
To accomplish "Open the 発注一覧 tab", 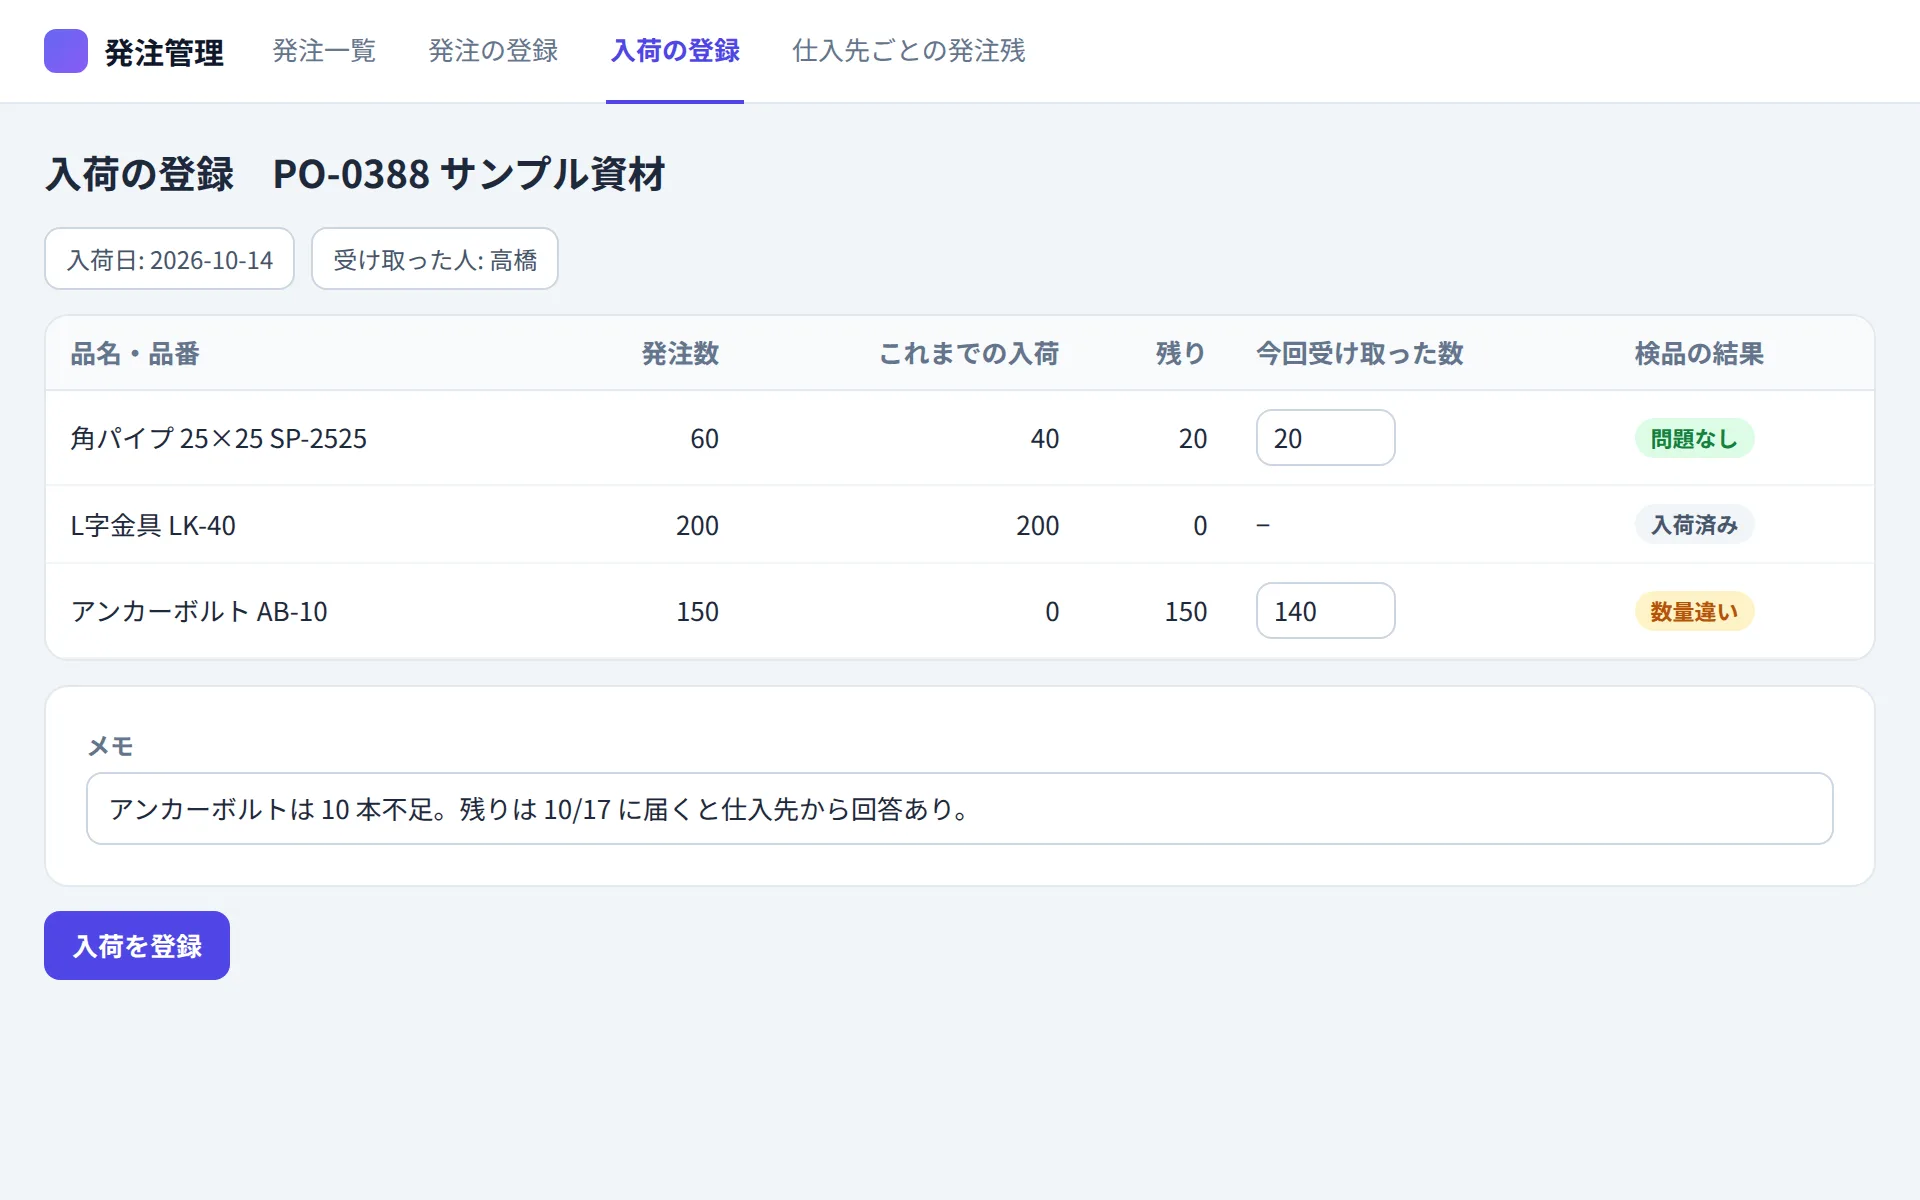I will point(324,51).
